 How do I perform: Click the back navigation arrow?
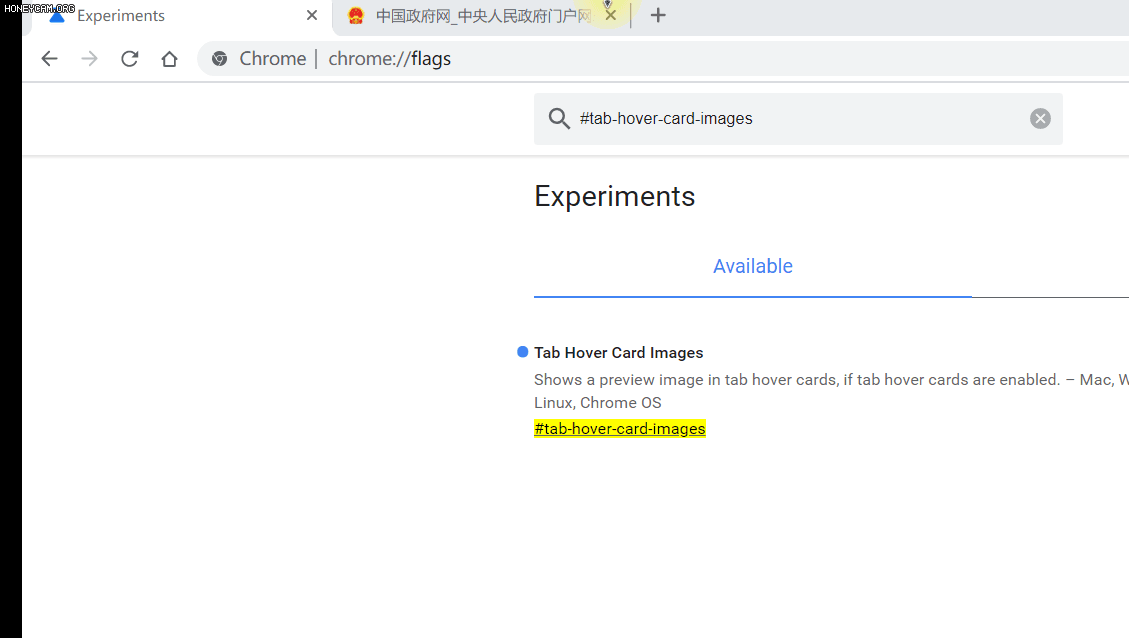49,58
